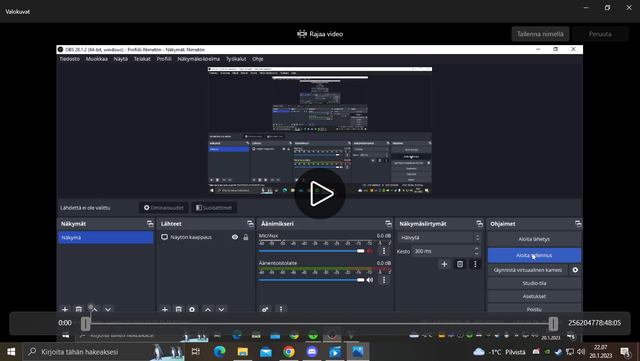Open Ohje menu in OBS video frame

click(258, 59)
